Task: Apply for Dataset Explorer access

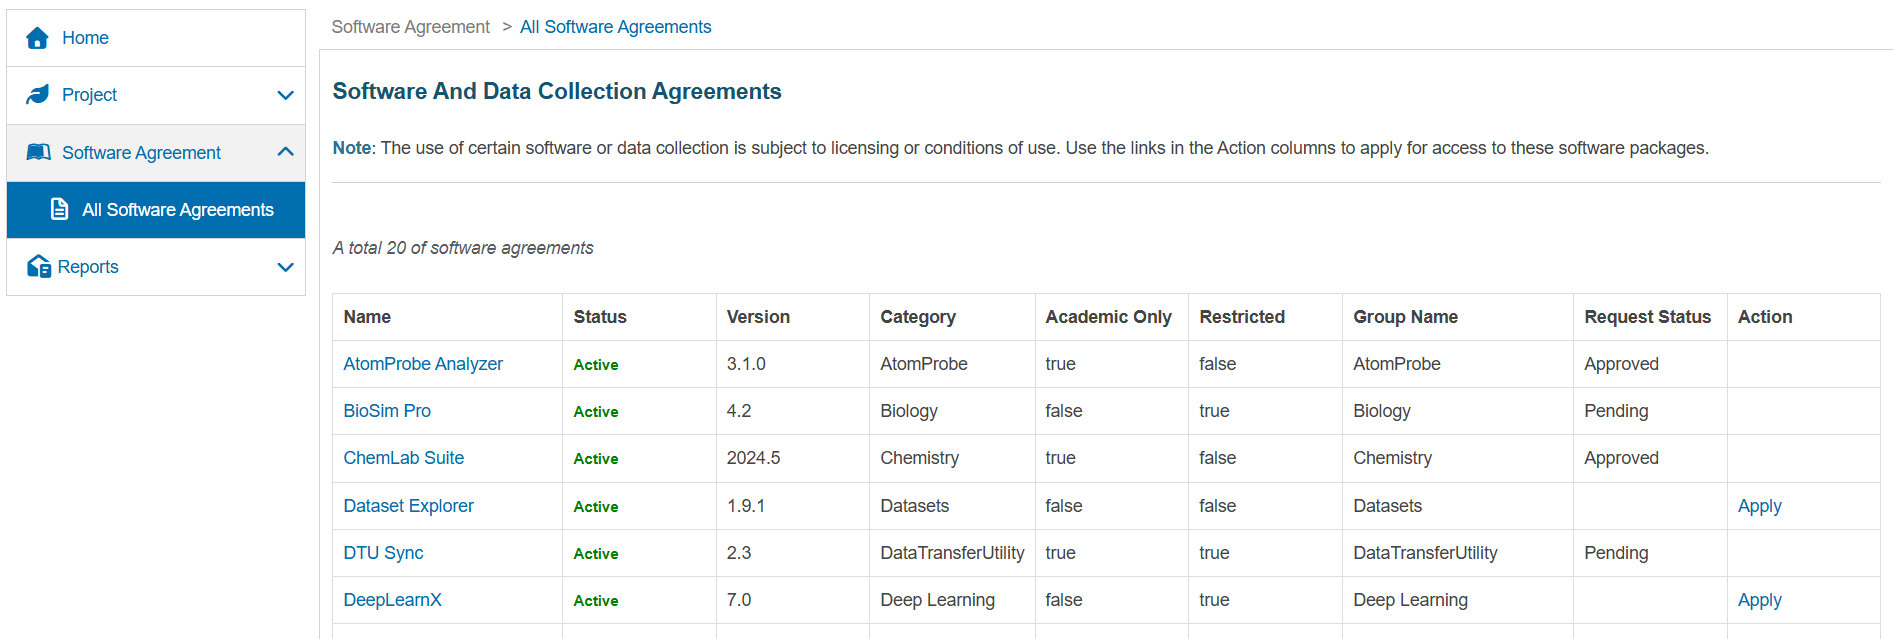Action: [1759, 506]
